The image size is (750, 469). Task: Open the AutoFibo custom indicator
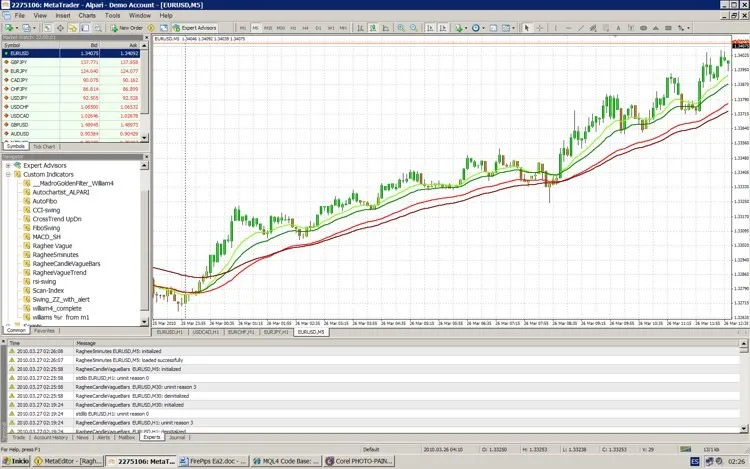point(46,201)
